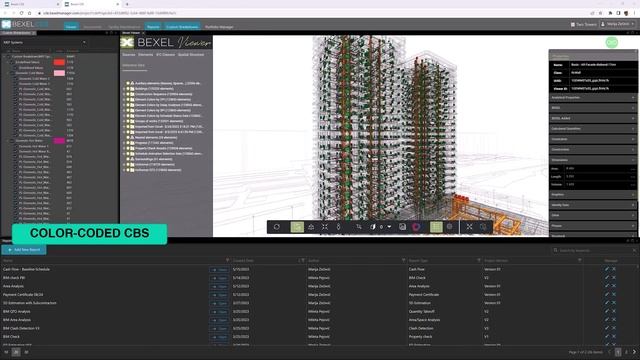This screenshot has width=640, height=360.
Task: Delete the Payment Certificate report row
Action: coord(614,295)
